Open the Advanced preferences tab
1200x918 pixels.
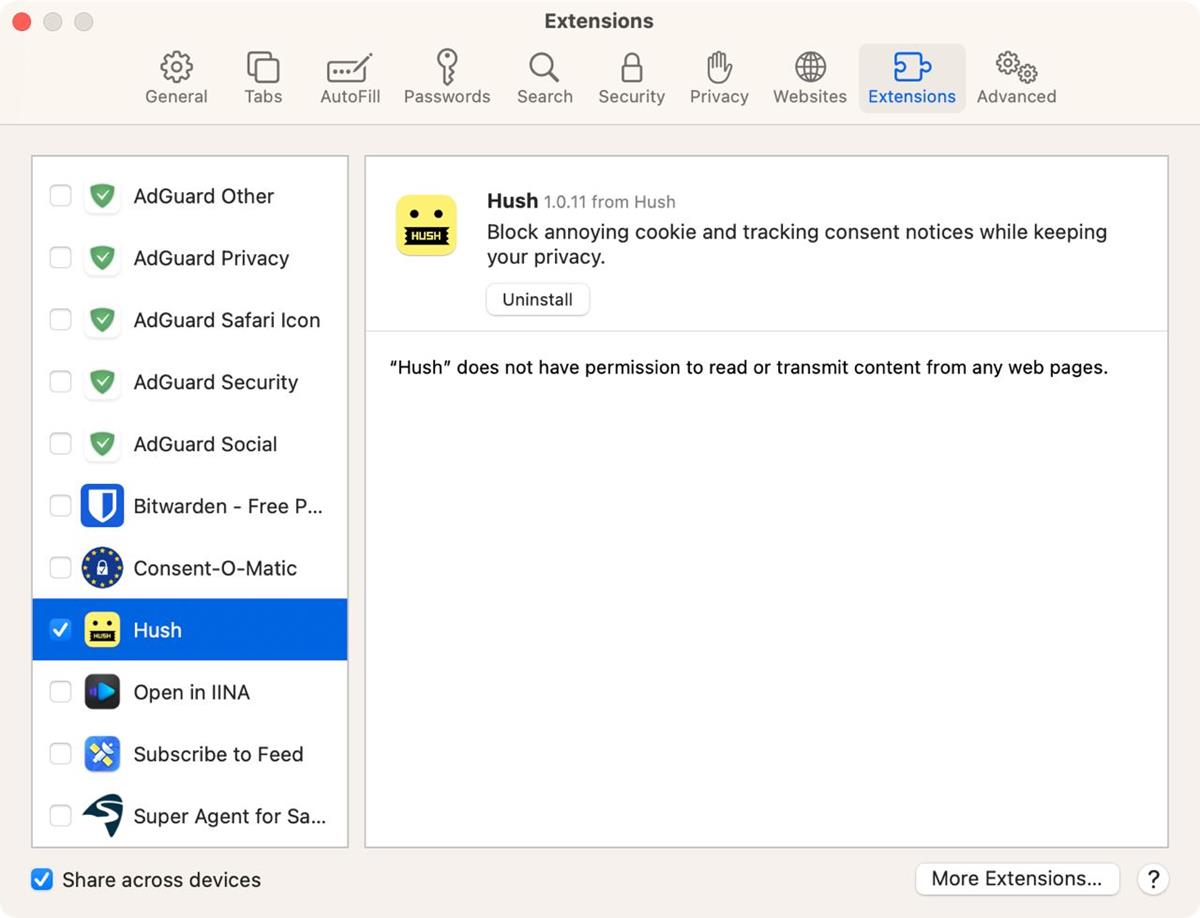click(1016, 75)
